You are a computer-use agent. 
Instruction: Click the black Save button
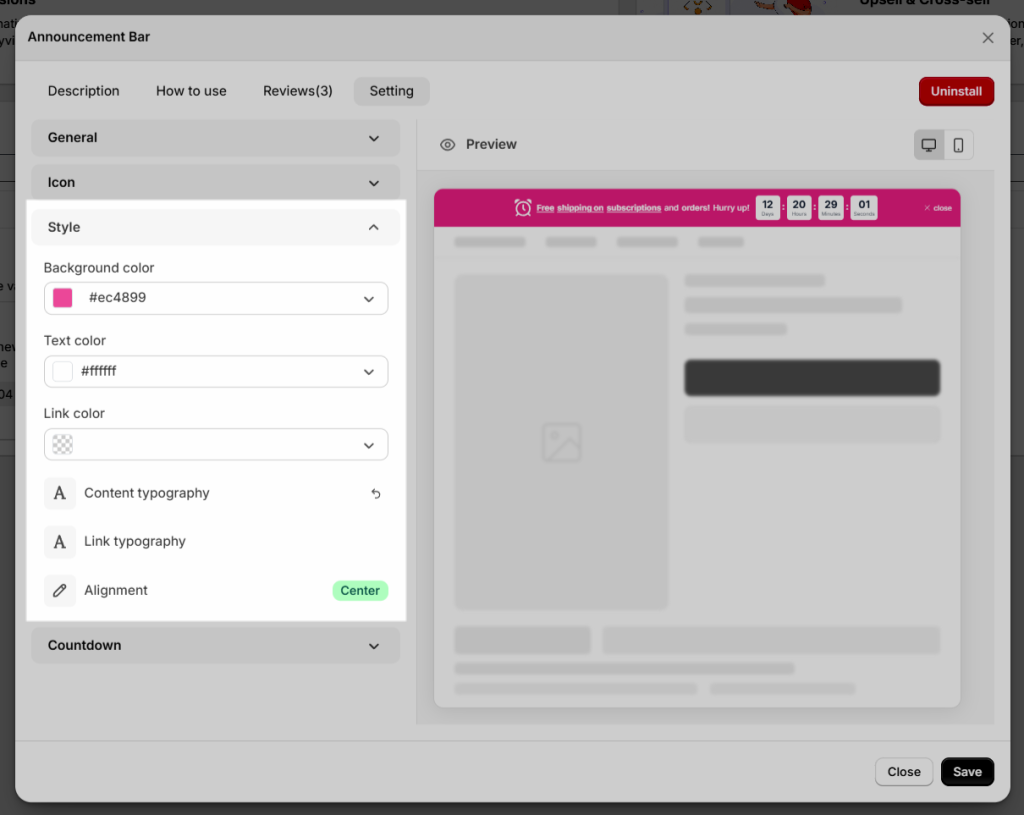coord(967,772)
